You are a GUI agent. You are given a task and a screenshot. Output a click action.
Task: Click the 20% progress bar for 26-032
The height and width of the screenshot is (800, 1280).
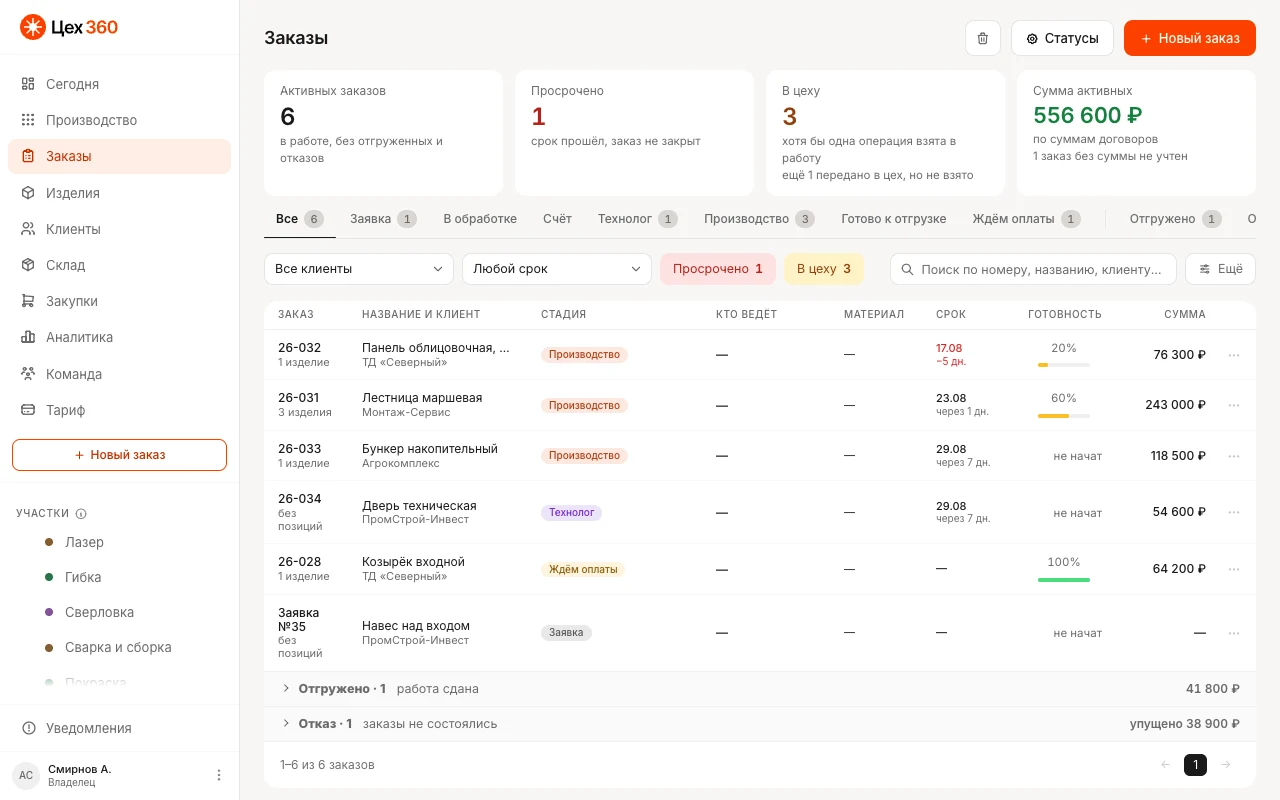[1064, 365]
